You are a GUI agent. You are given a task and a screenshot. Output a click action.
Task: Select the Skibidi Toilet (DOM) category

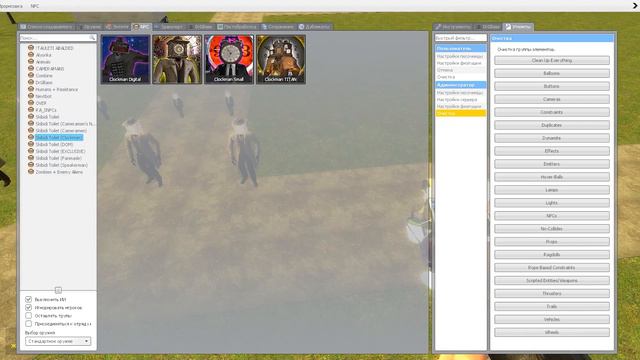click(54, 144)
